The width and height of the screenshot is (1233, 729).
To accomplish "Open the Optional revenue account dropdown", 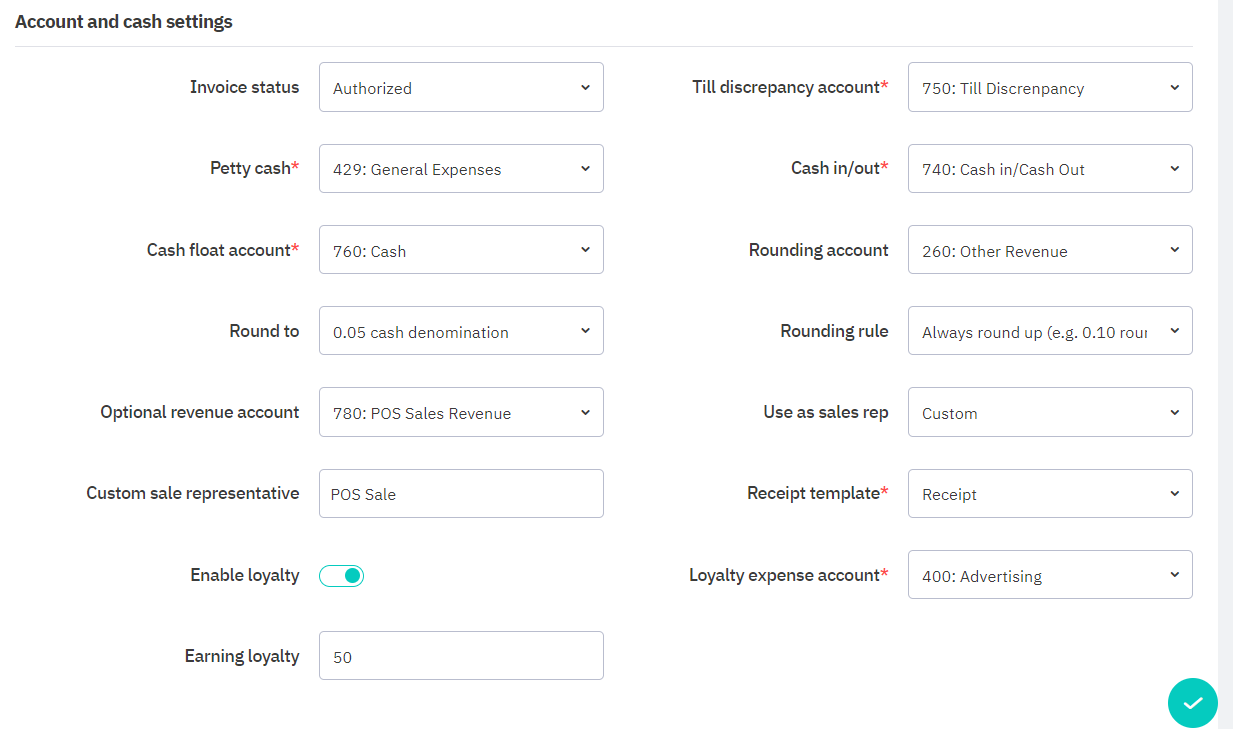I will [x=460, y=412].
